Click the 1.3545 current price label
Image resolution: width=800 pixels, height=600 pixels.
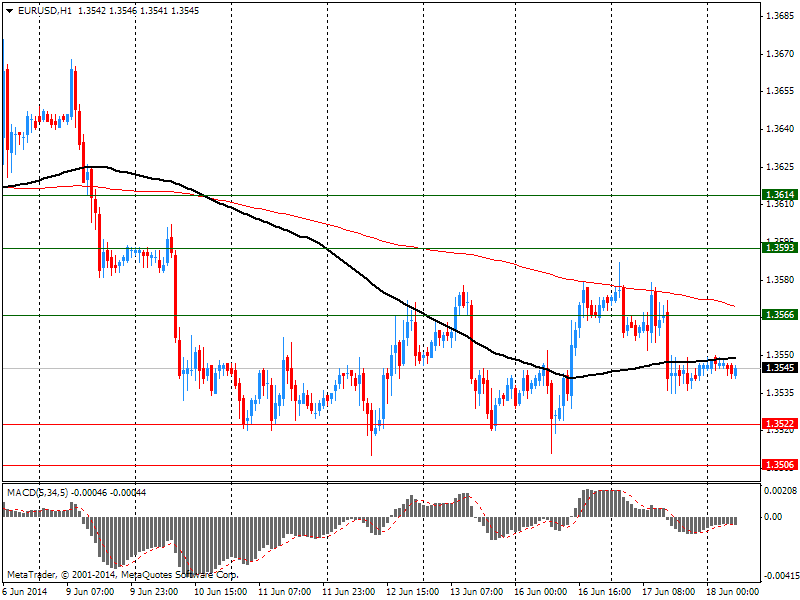(780, 368)
